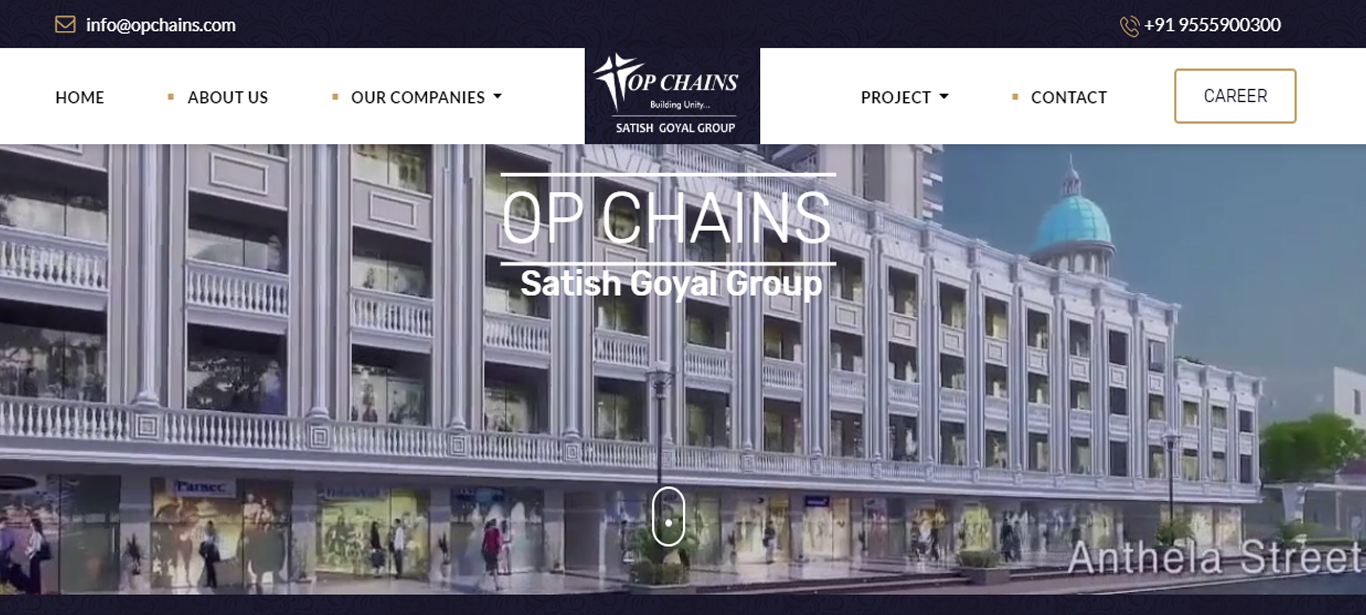Click the phone handset icon
Image resolution: width=1366 pixels, height=615 pixels.
point(1130,26)
